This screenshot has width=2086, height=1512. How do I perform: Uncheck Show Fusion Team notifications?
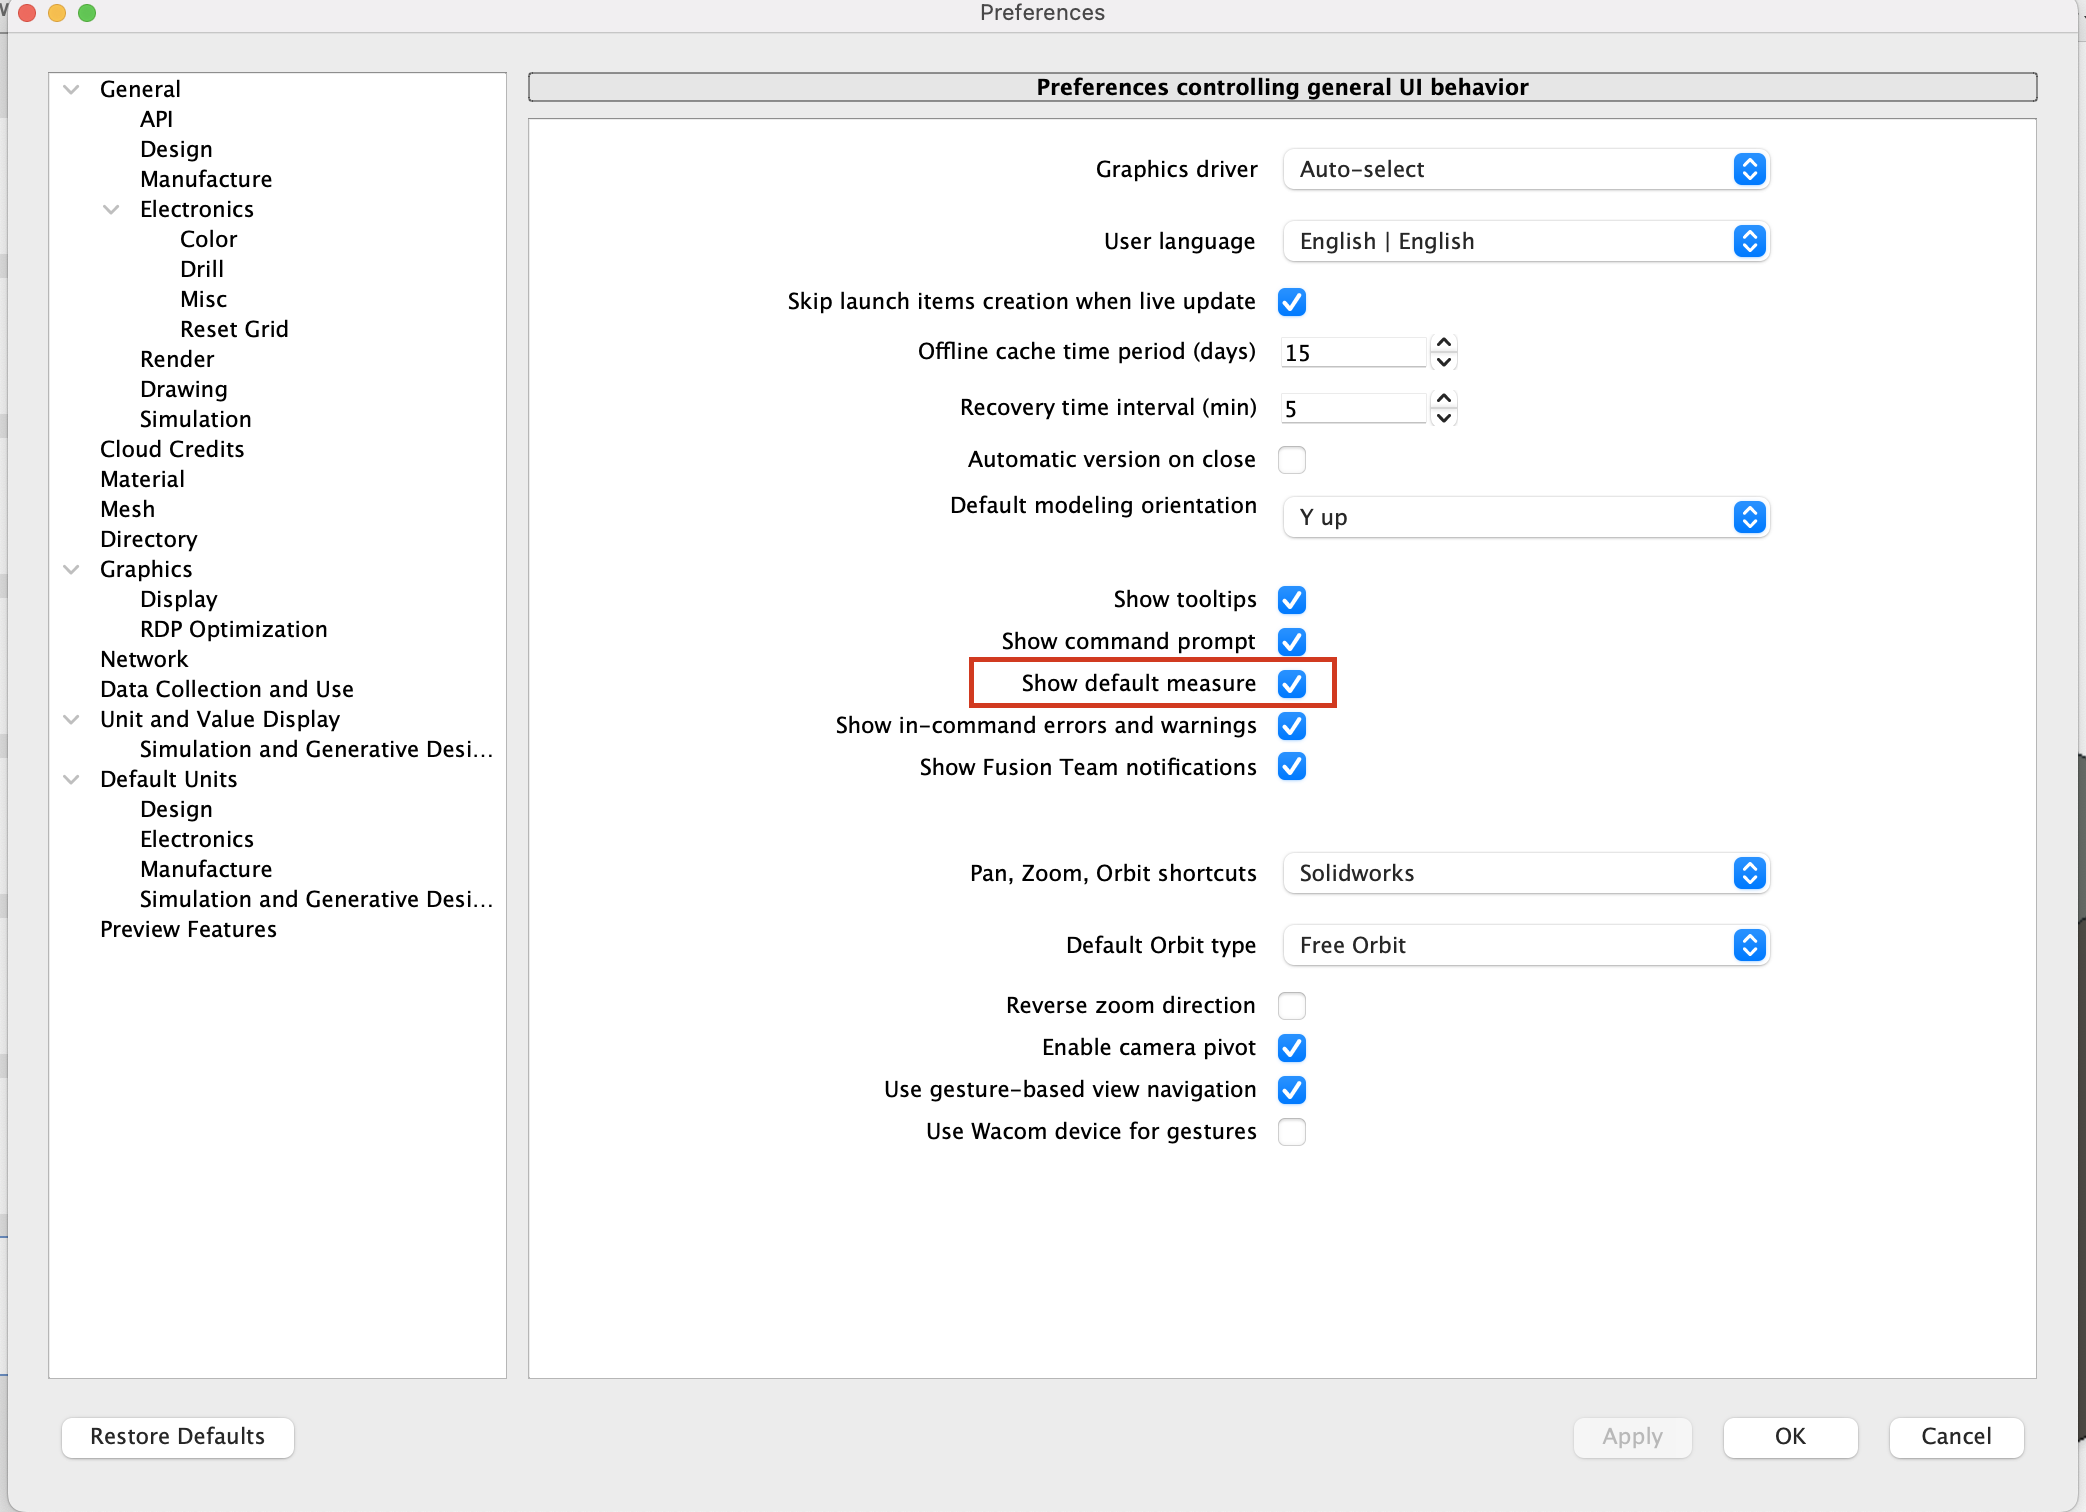pos(1291,767)
